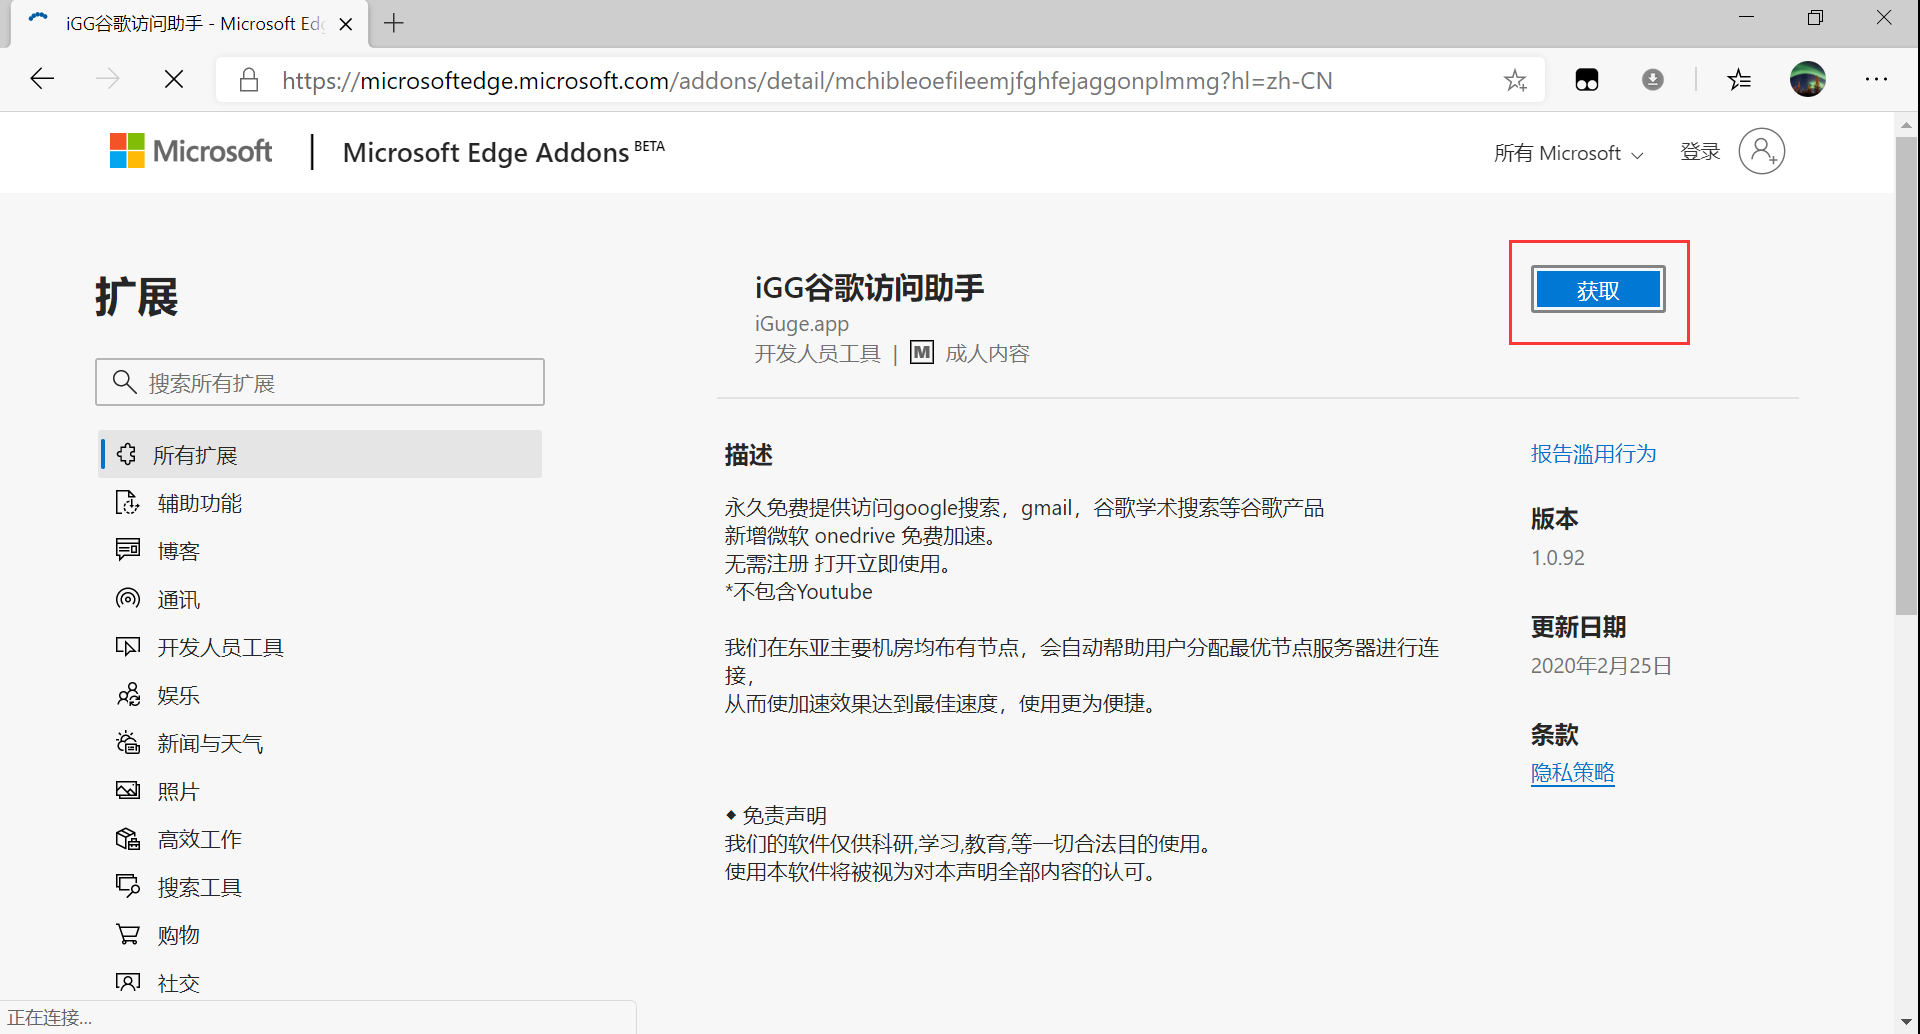Image resolution: width=1920 pixels, height=1034 pixels.
Task: Add this page to favorites star
Action: (1515, 80)
